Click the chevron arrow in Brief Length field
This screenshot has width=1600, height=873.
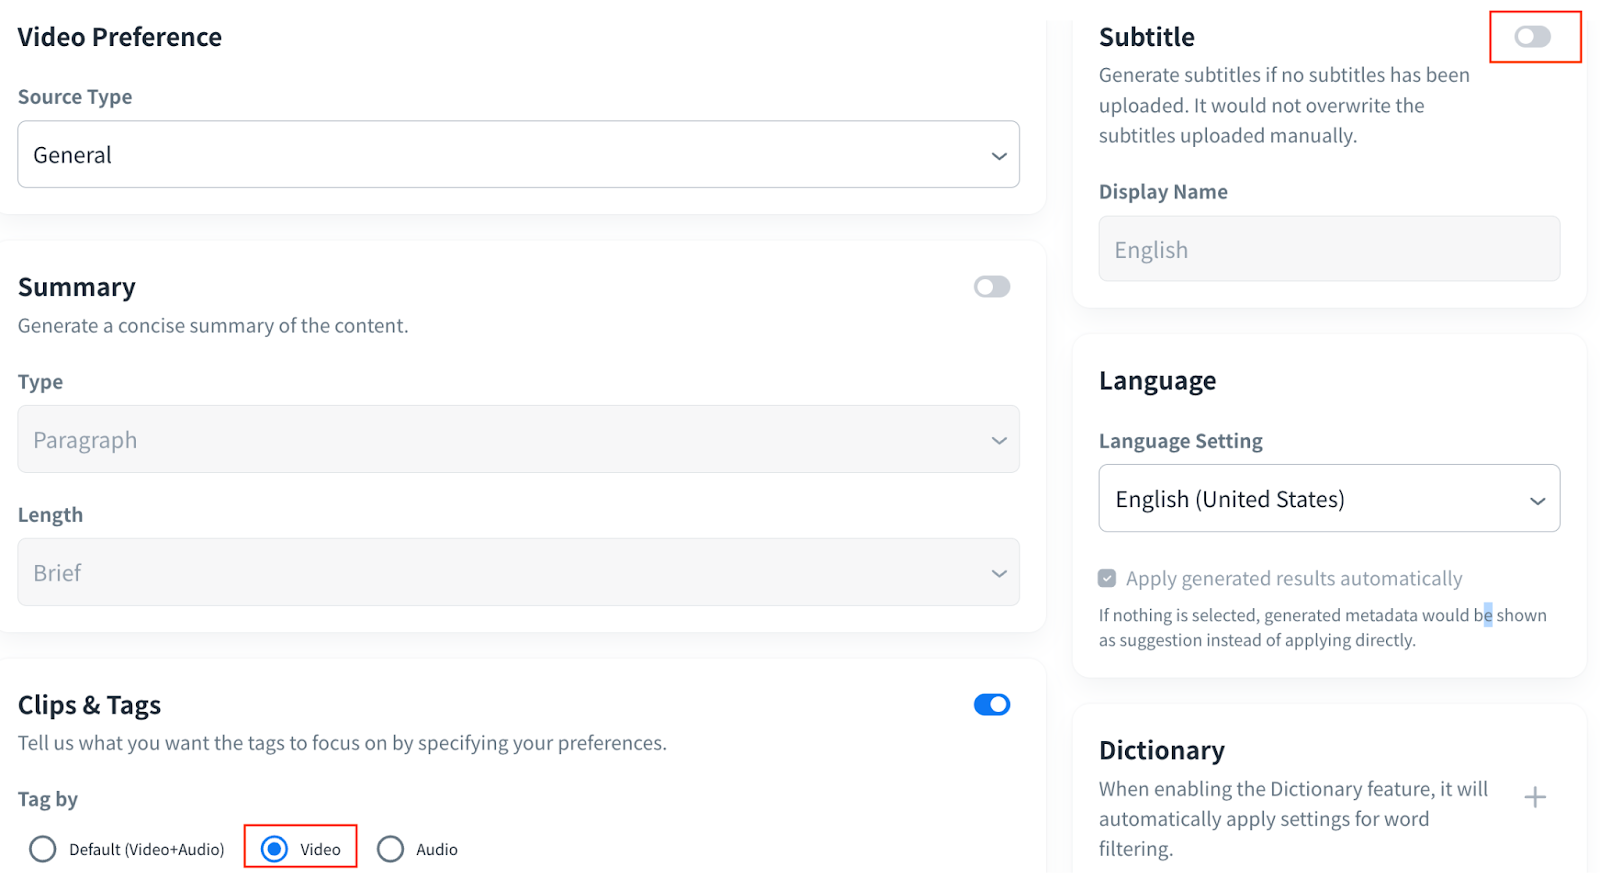(998, 574)
